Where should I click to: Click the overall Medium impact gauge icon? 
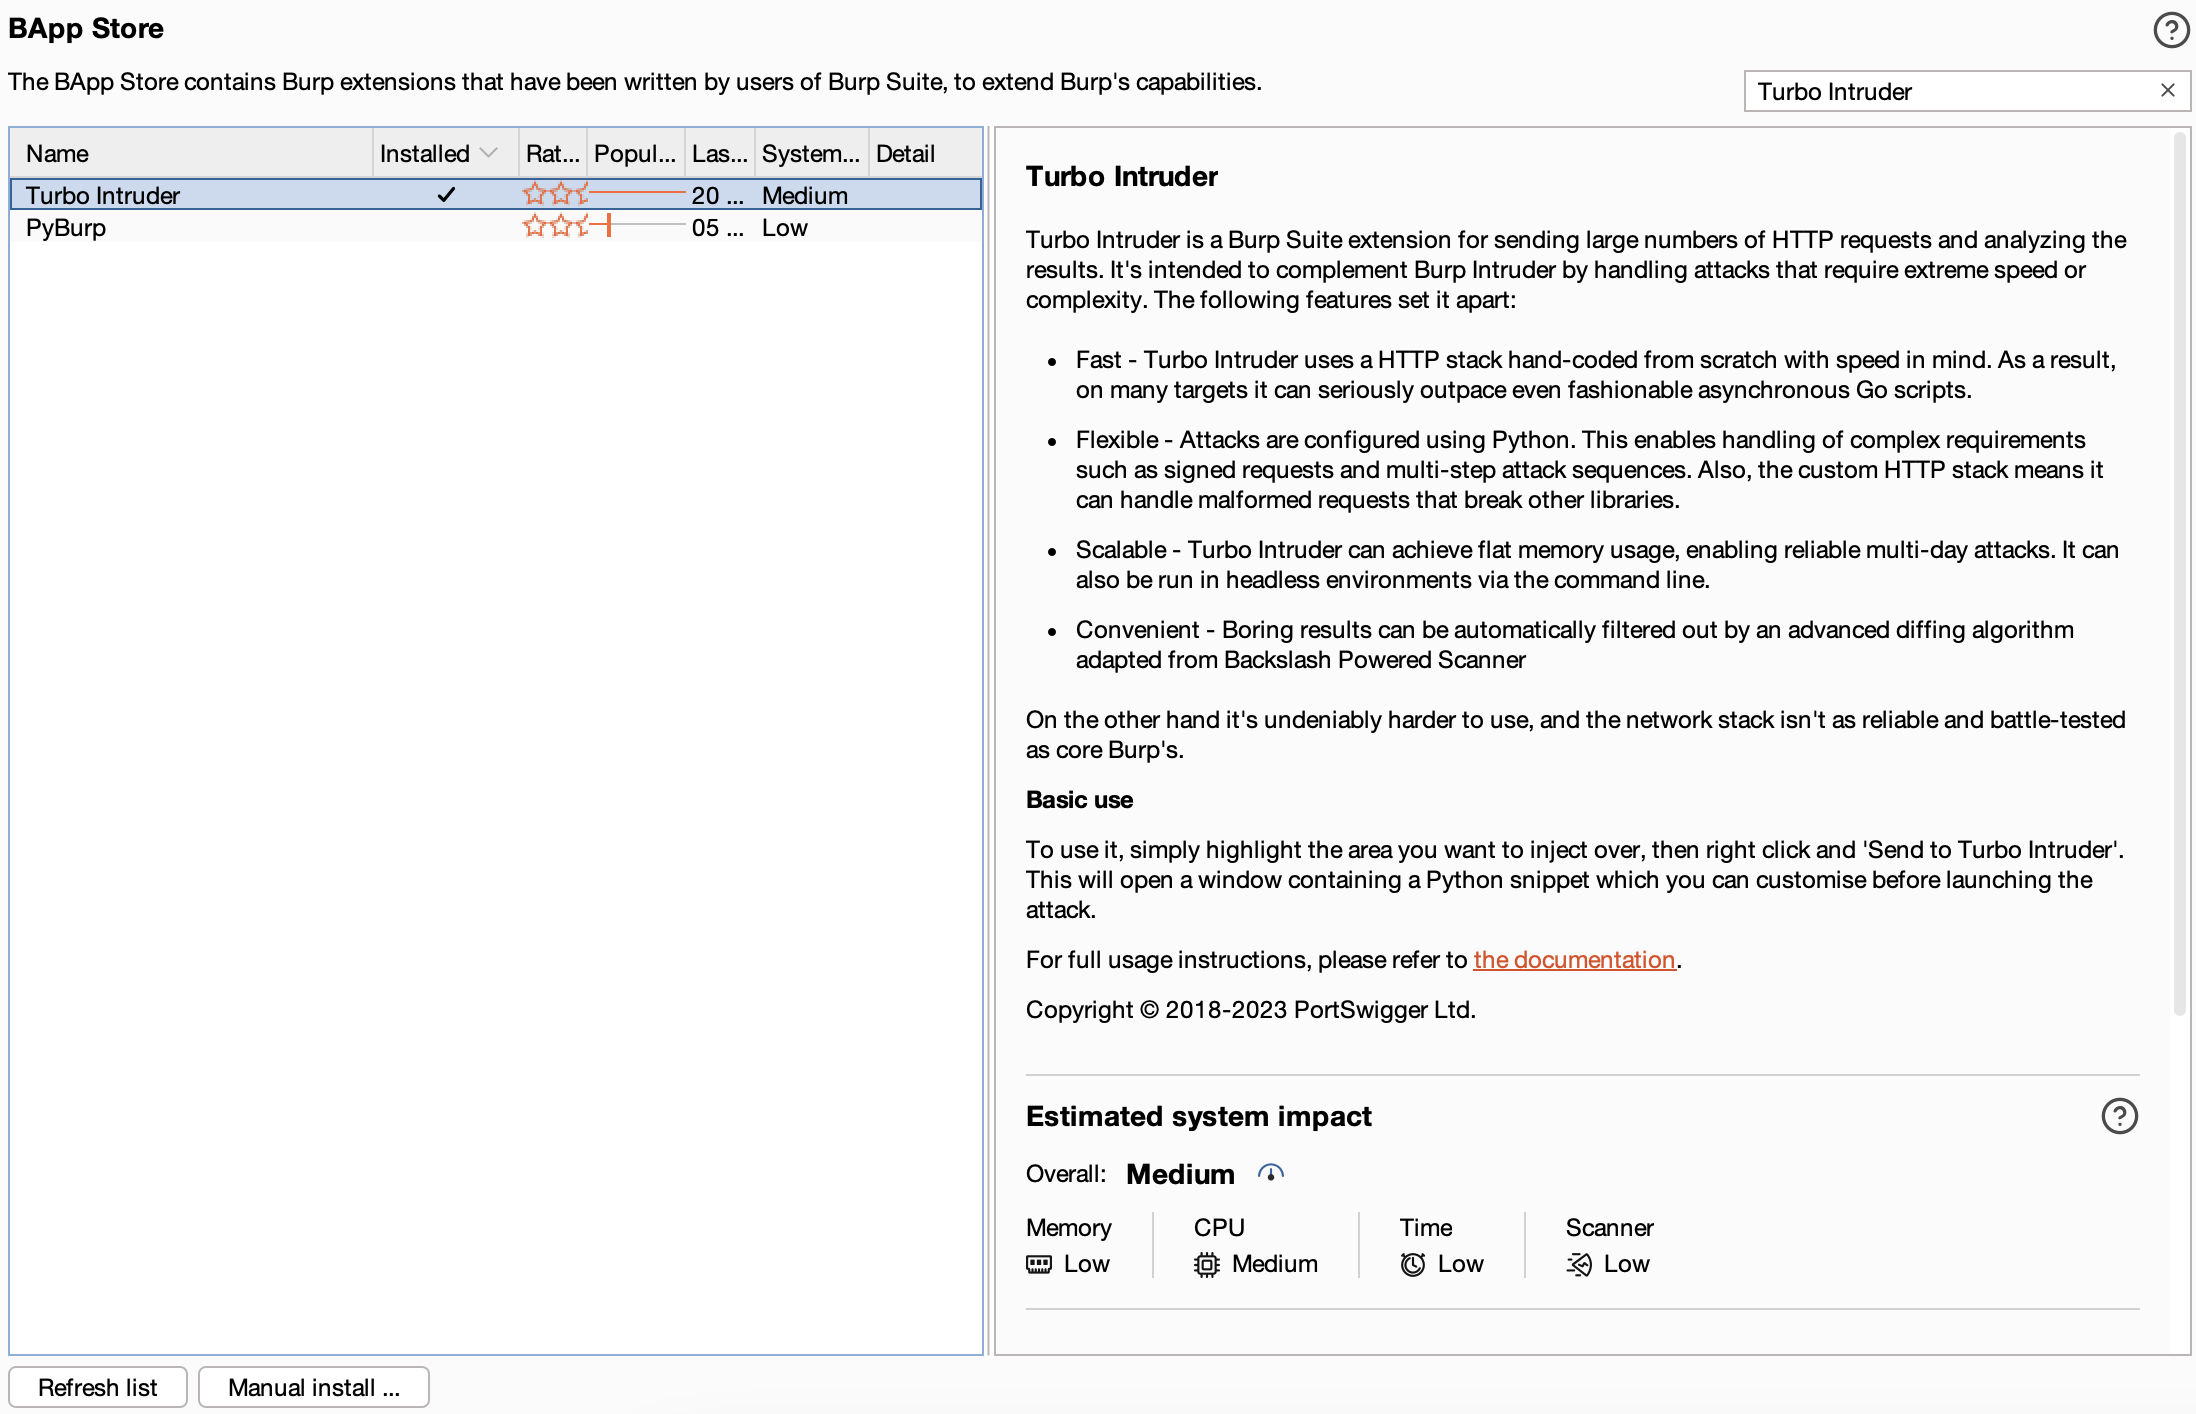click(x=1270, y=1174)
